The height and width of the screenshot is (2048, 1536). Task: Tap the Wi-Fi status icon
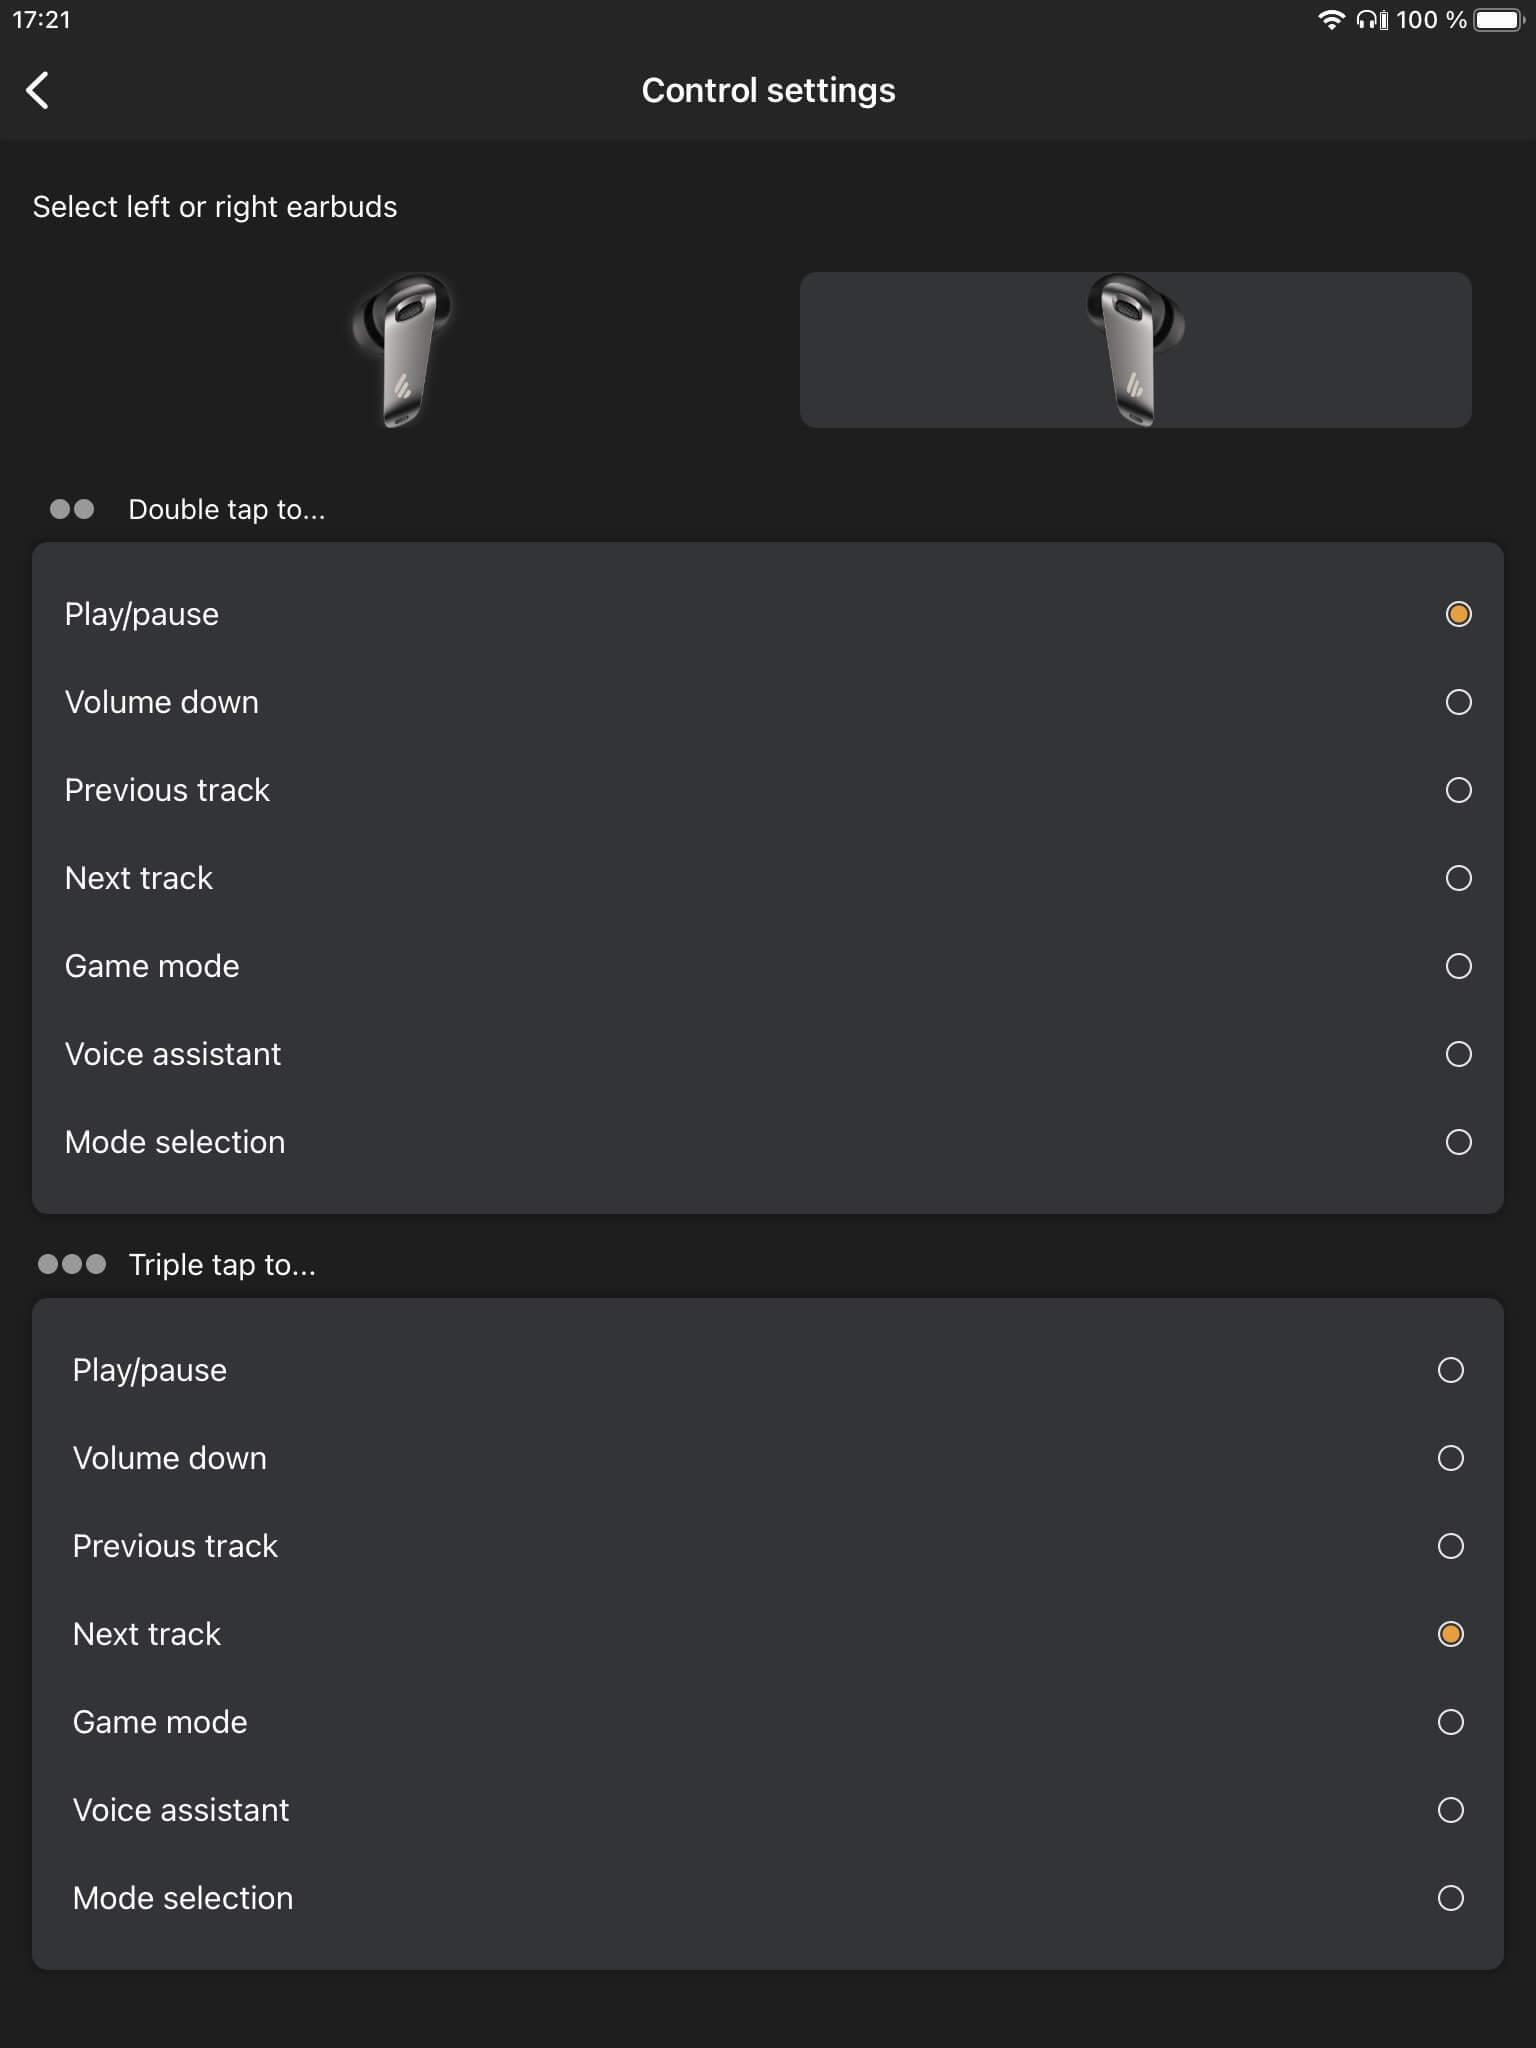pyautogui.click(x=1331, y=20)
